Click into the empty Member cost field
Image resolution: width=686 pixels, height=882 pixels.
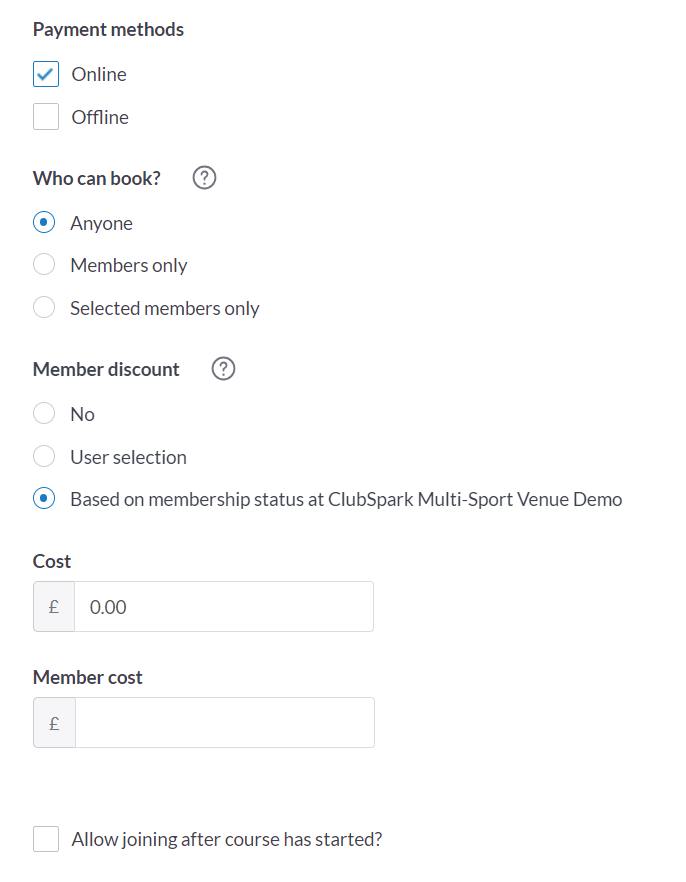coord(225,723)
